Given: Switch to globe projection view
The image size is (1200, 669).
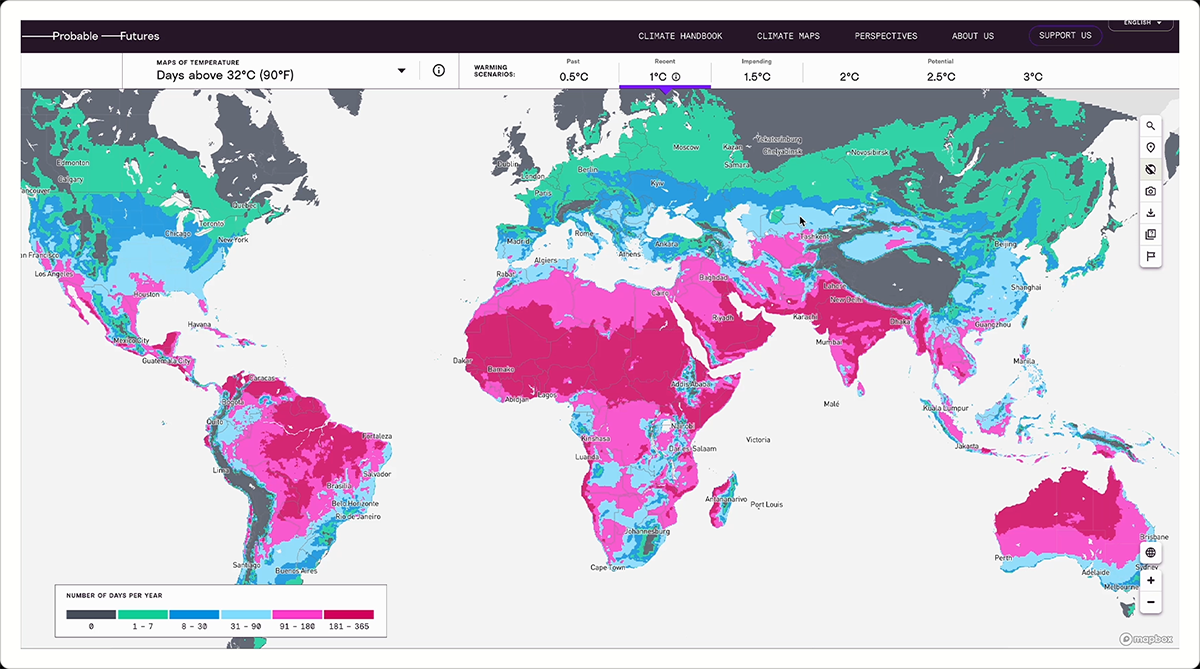Looking at the screenshot, I should (x=1150, y=551).
